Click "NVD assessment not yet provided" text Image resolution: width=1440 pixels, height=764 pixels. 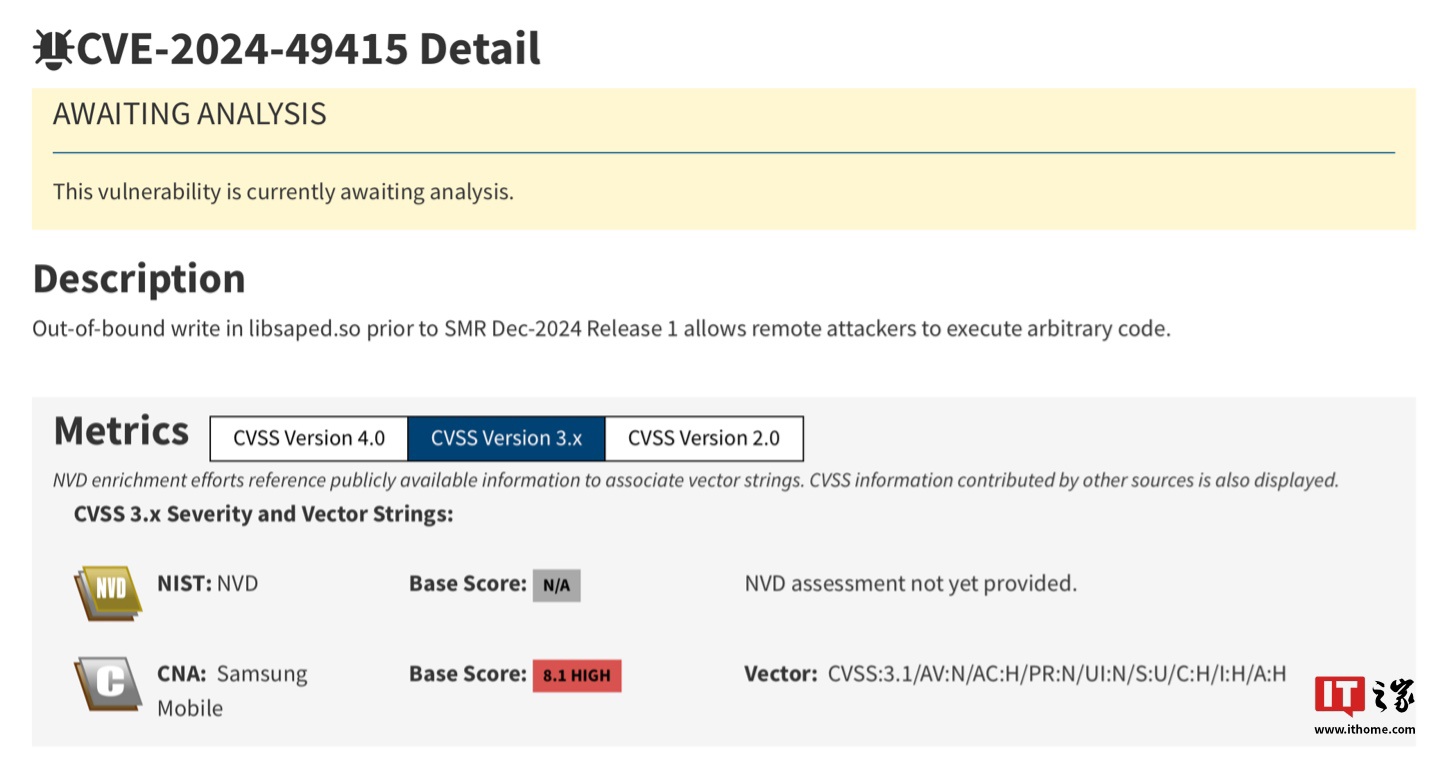click(910, 583)
